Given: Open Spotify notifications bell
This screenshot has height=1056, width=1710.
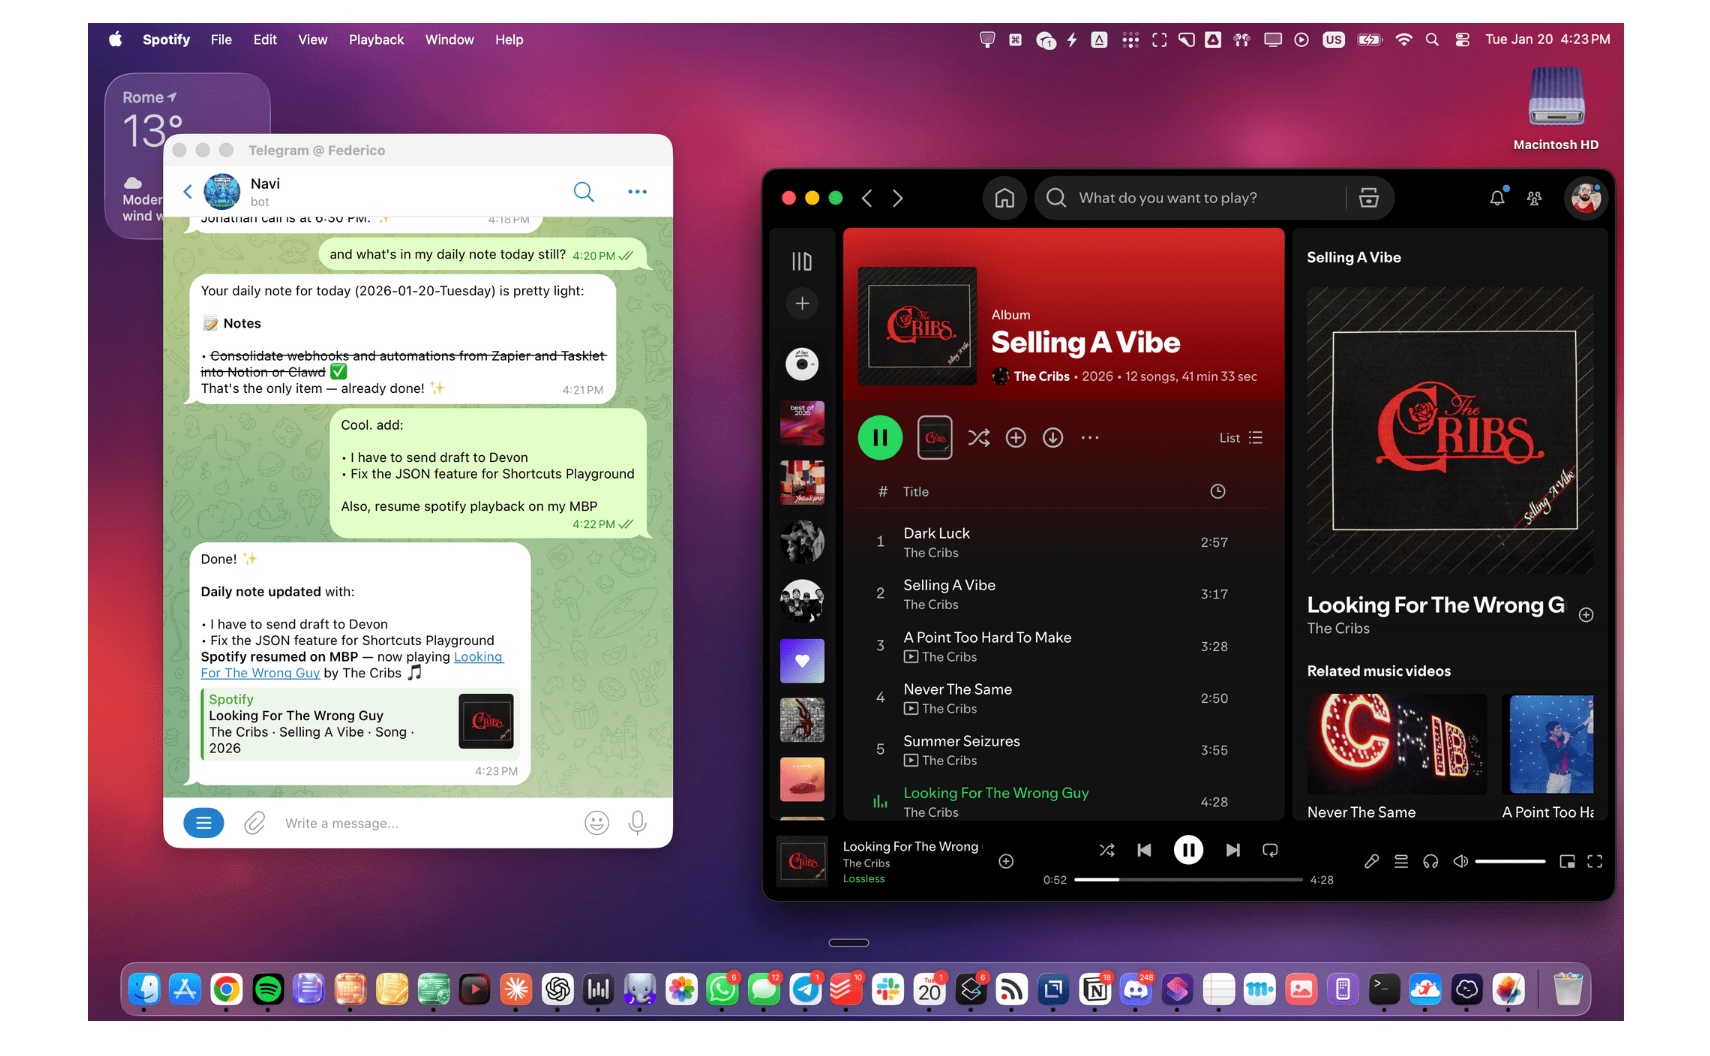Looking at the screenshot, I should click(x=1497, y=198).
